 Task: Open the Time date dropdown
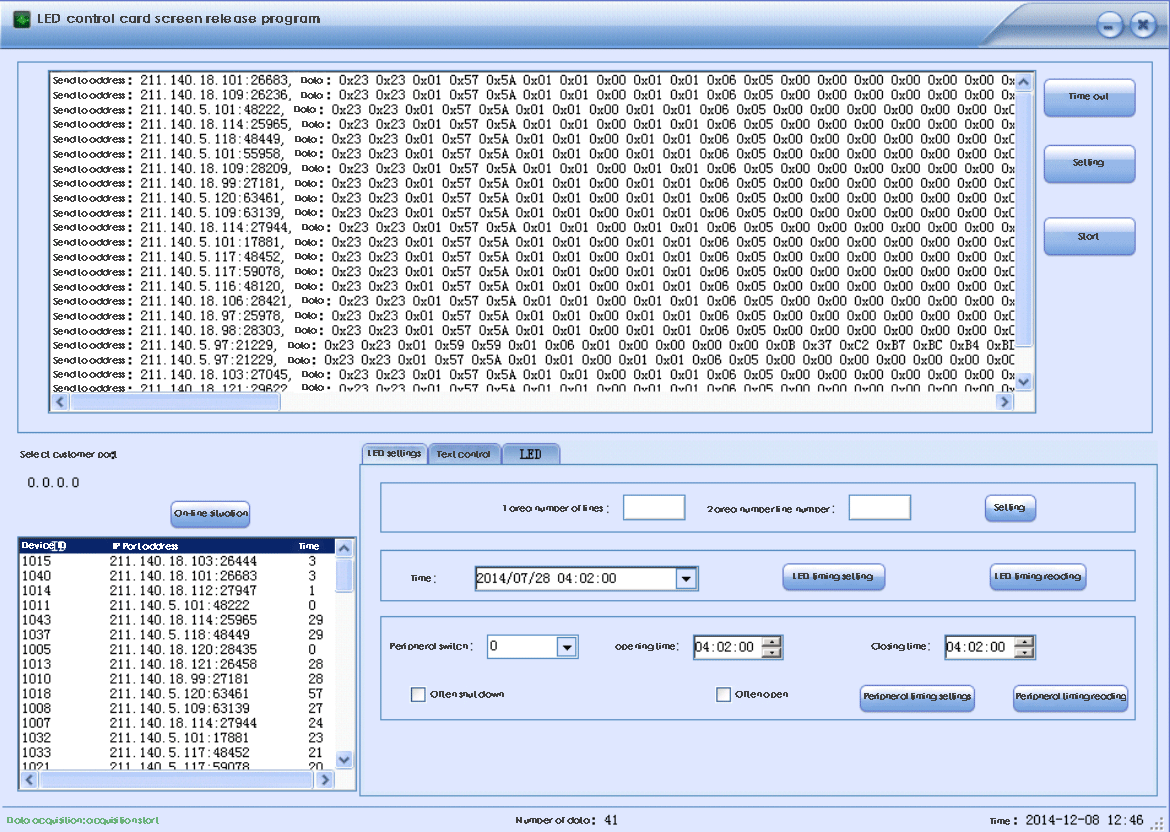tap(686, 579)
